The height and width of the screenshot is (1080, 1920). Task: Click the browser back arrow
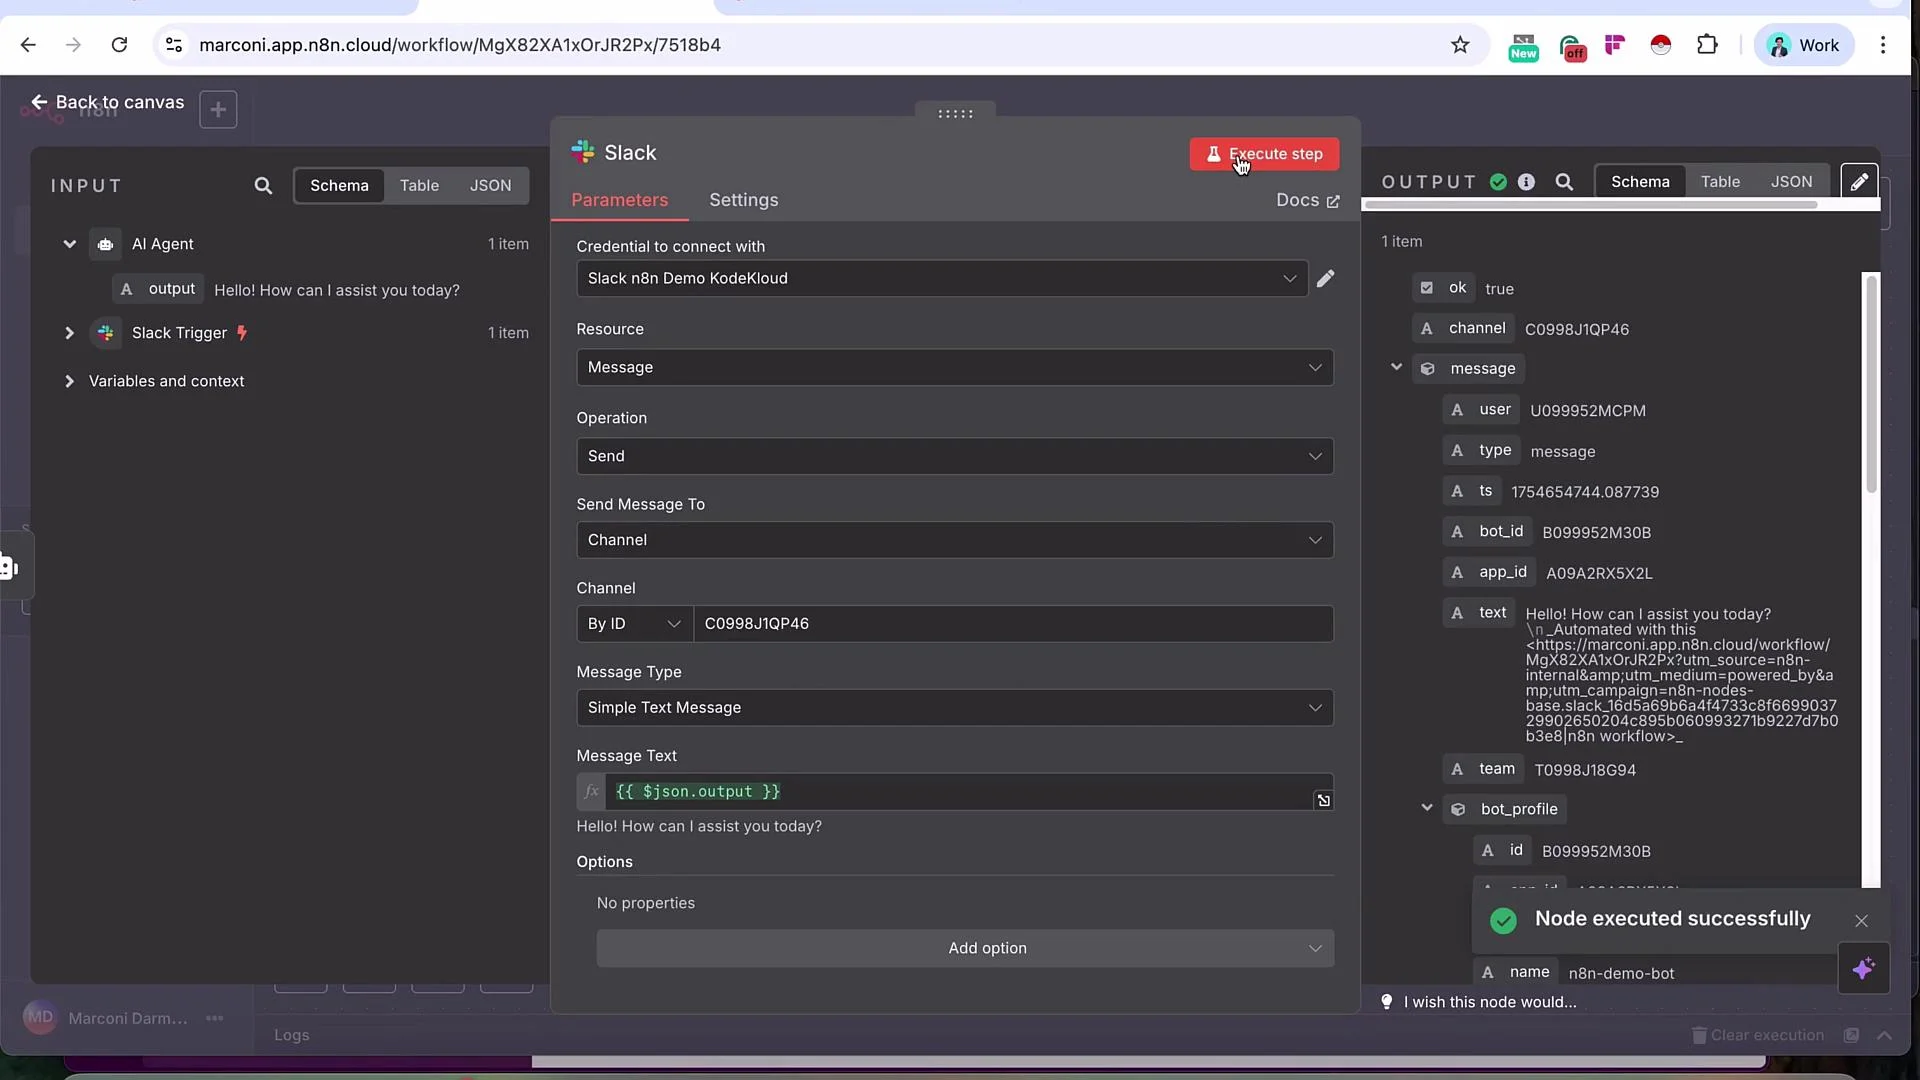point(28,45)
